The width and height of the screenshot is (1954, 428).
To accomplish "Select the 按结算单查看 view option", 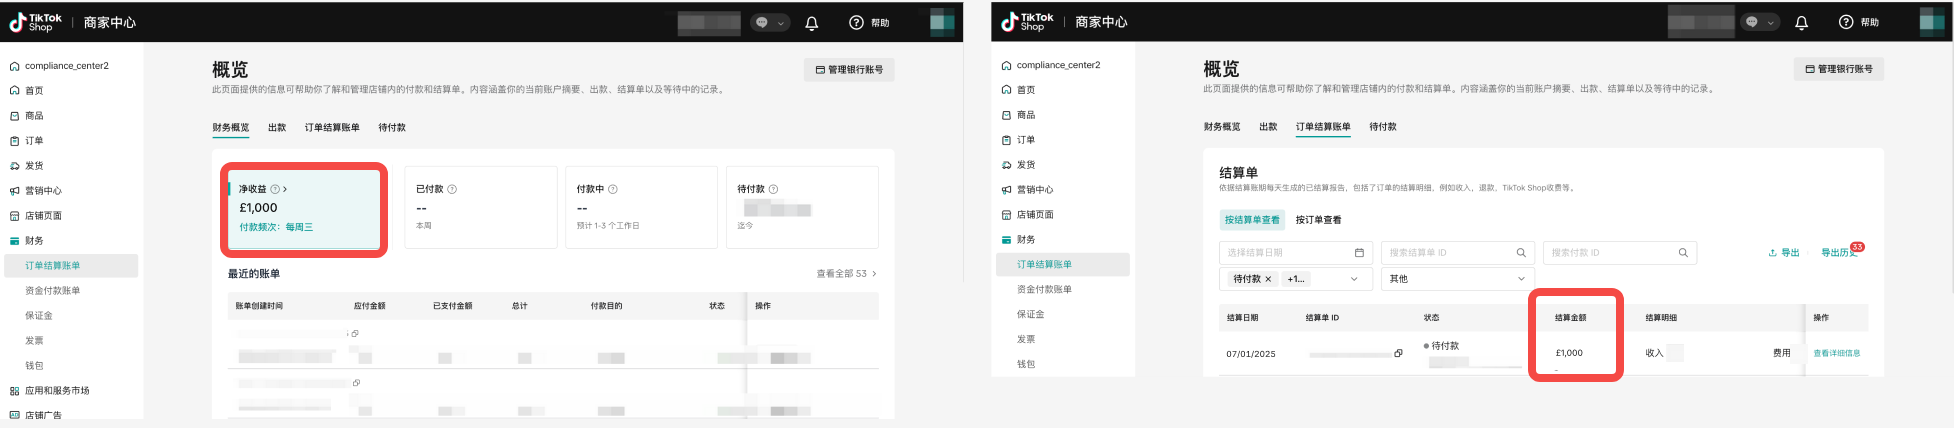I will (x=1252, y=220).
